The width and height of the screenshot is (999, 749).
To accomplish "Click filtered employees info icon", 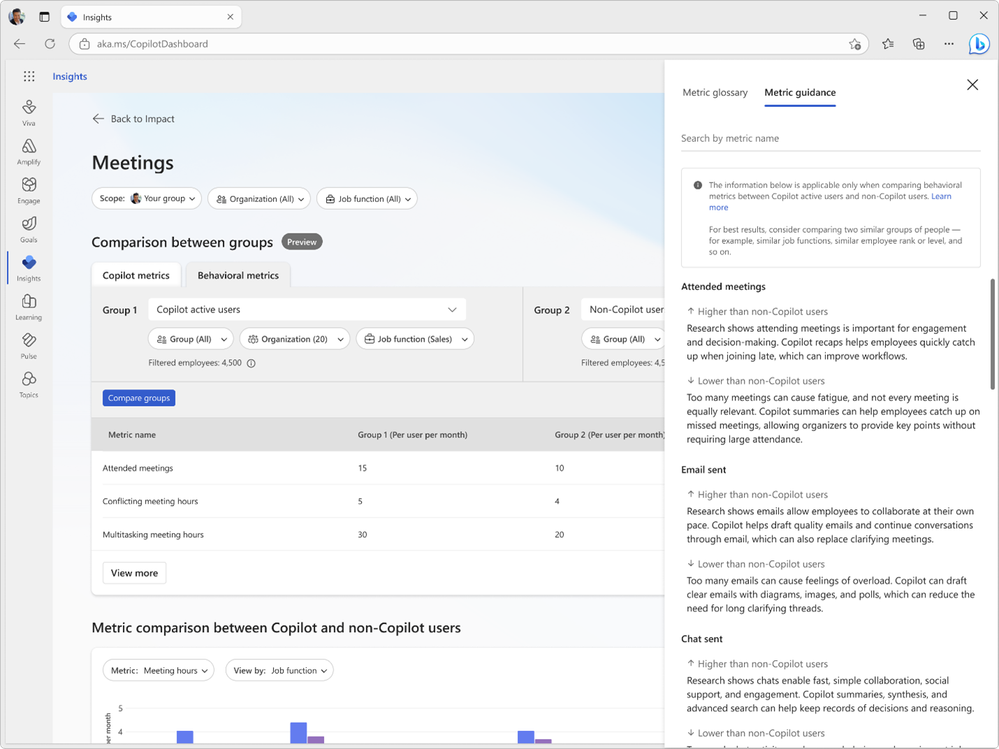I will coord(251,364).
